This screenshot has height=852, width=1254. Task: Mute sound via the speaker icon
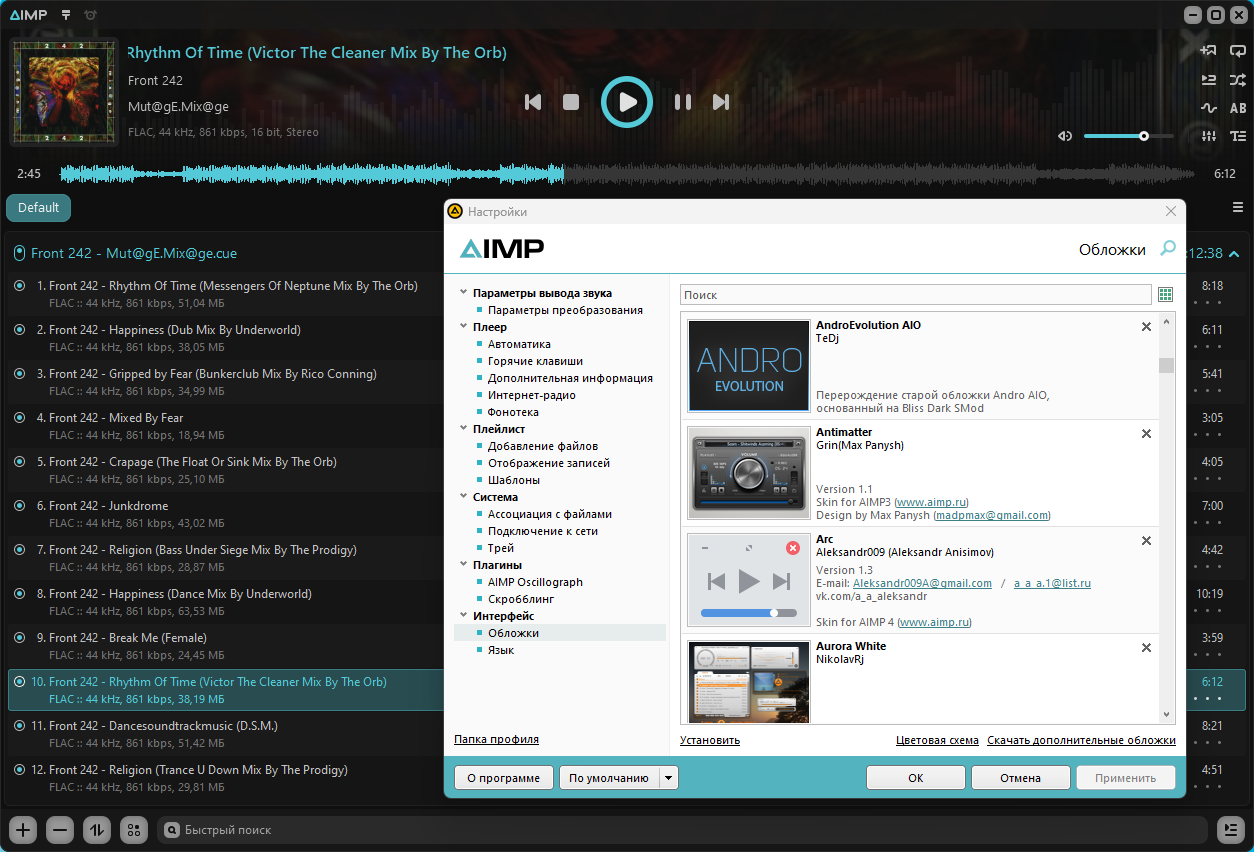[1065, 136]
